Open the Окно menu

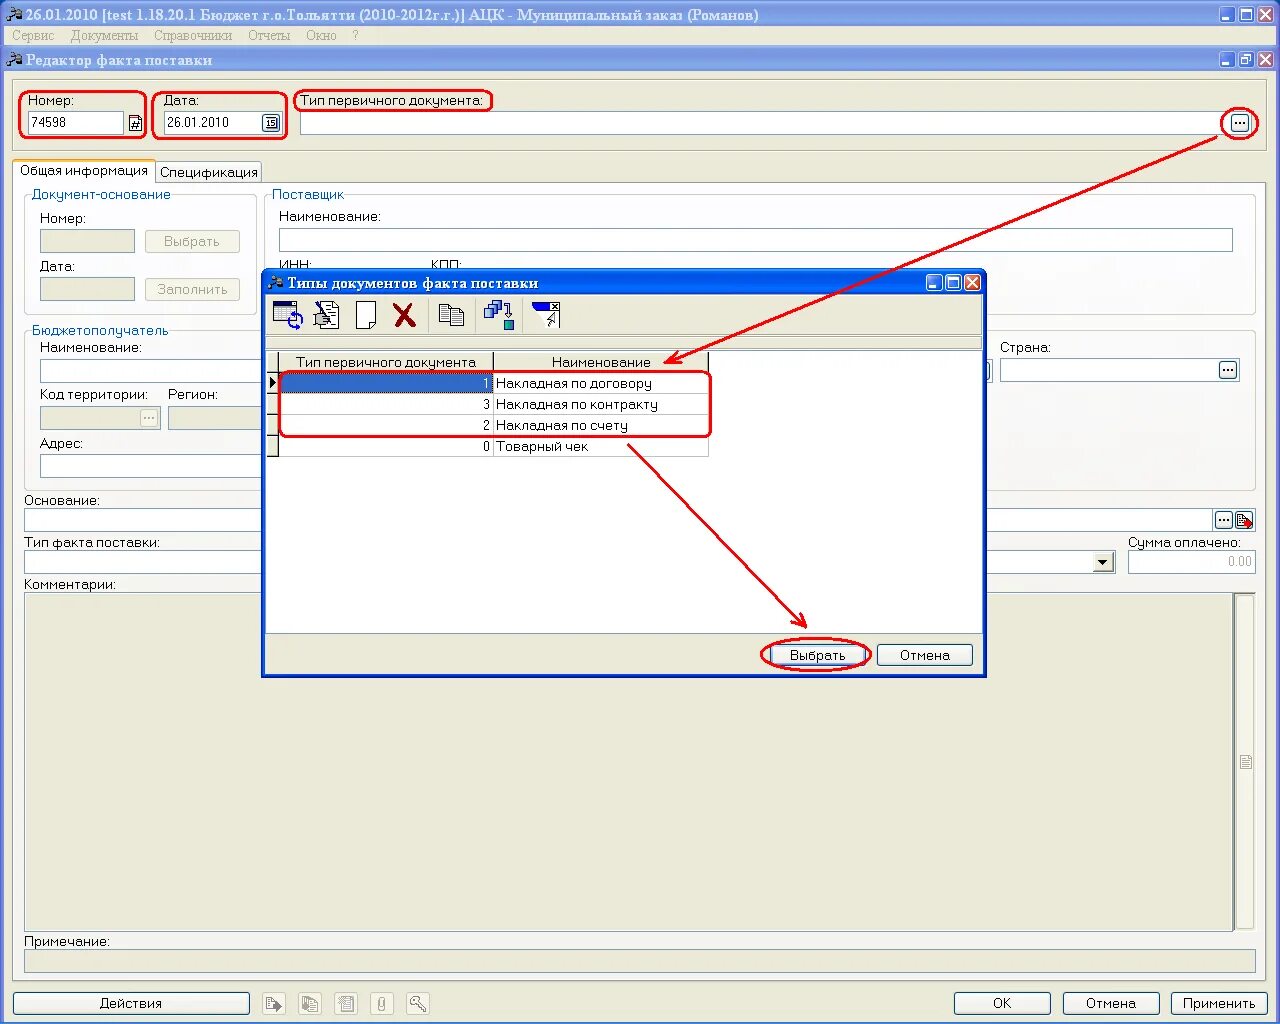(321, 35)
